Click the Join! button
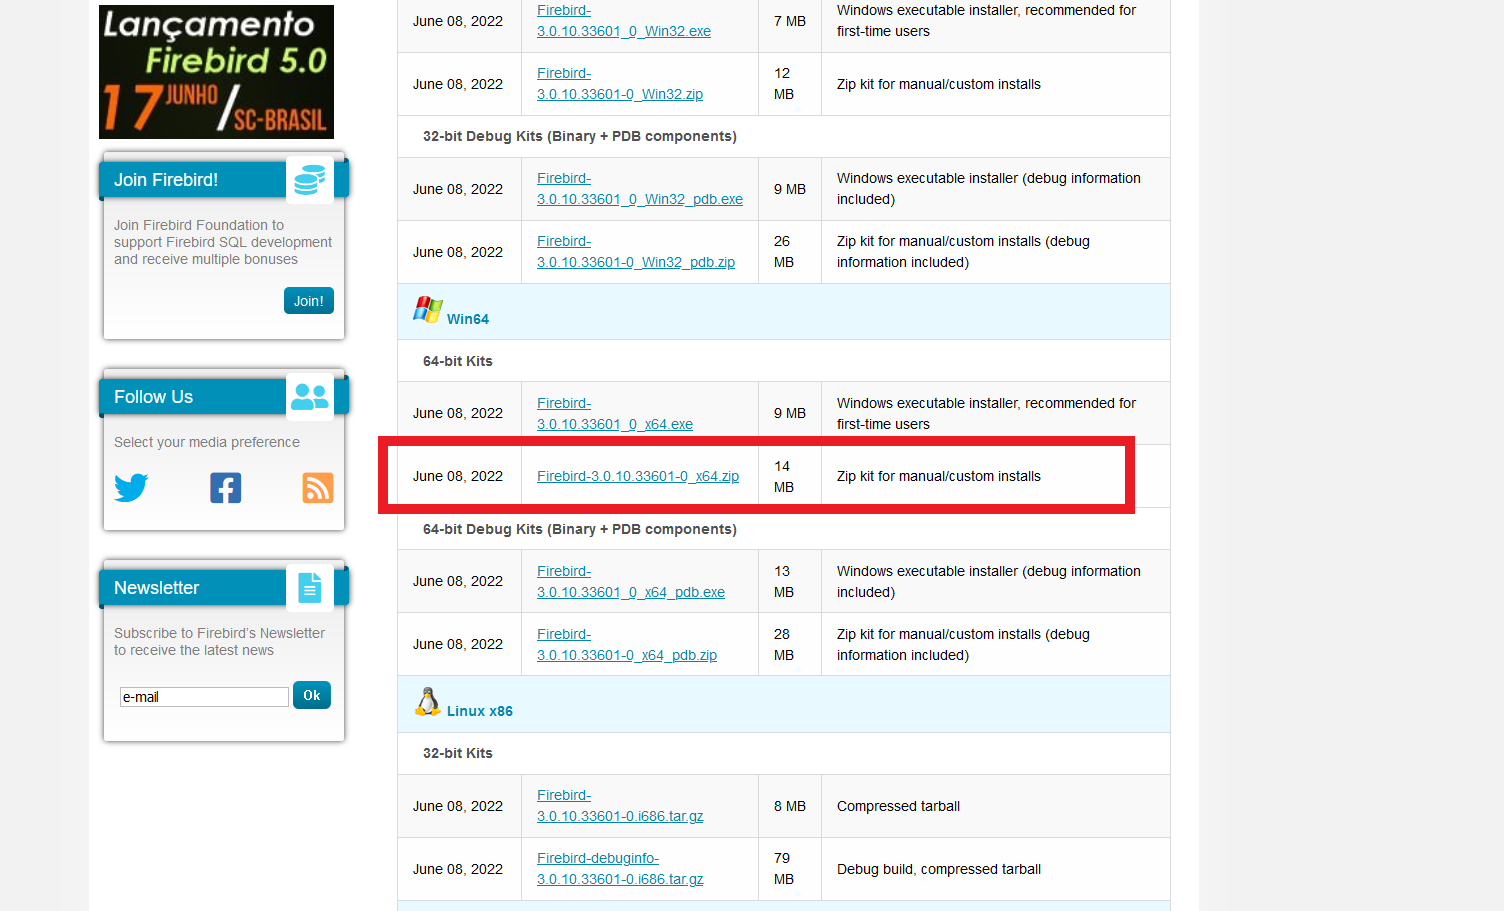The image size is (1504, 911). point(309,301)
